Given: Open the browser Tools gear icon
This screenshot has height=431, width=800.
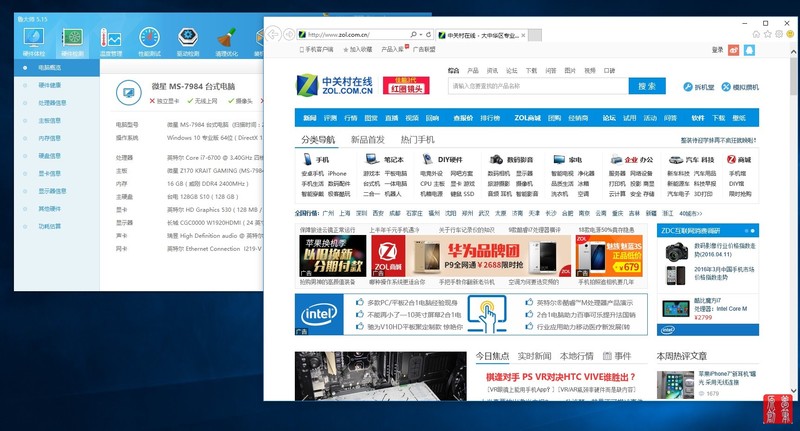Looking at the screenshot, I should coord(779,34).
